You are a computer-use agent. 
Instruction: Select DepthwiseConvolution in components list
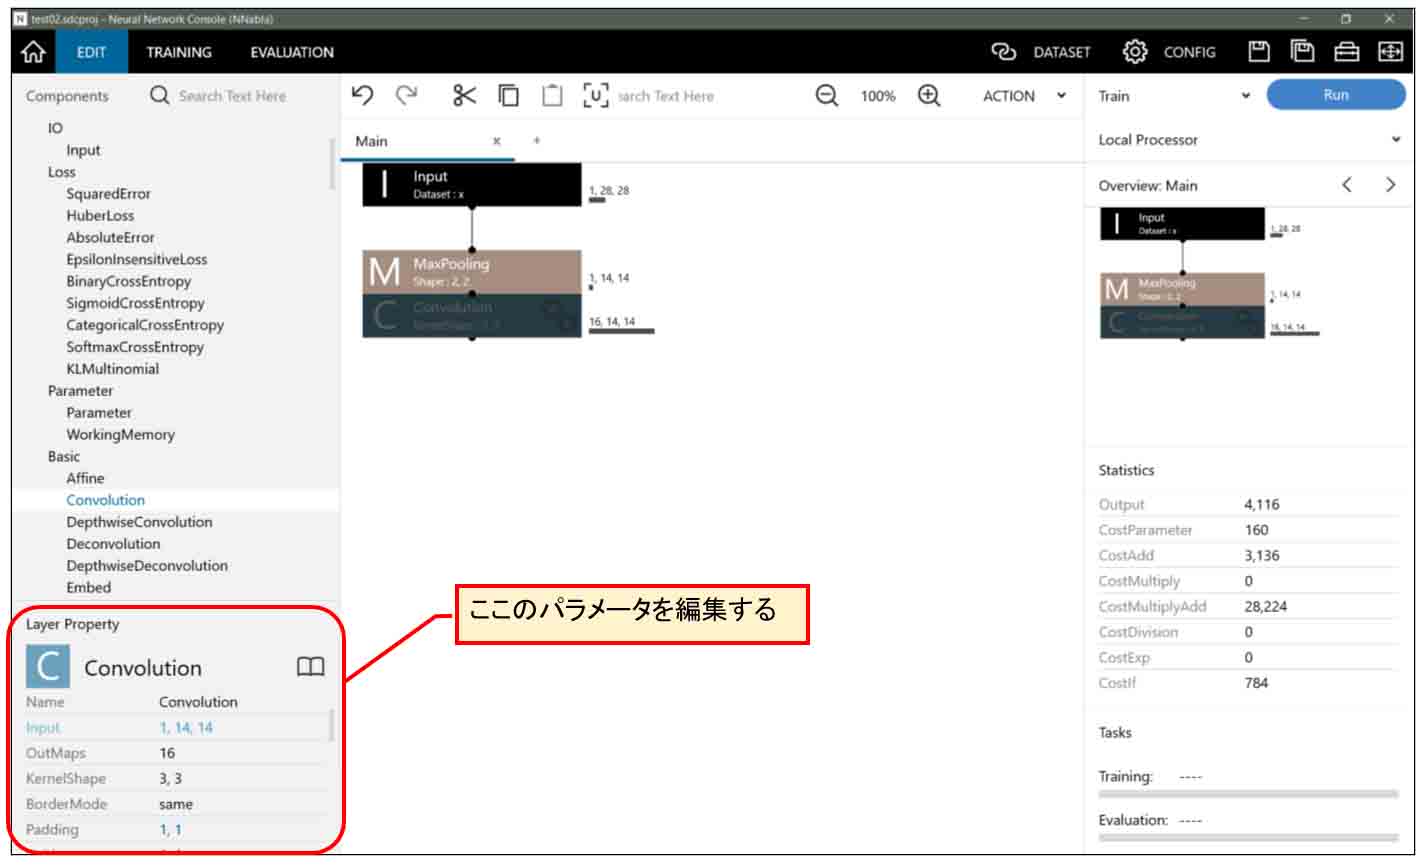pos(139,522)
